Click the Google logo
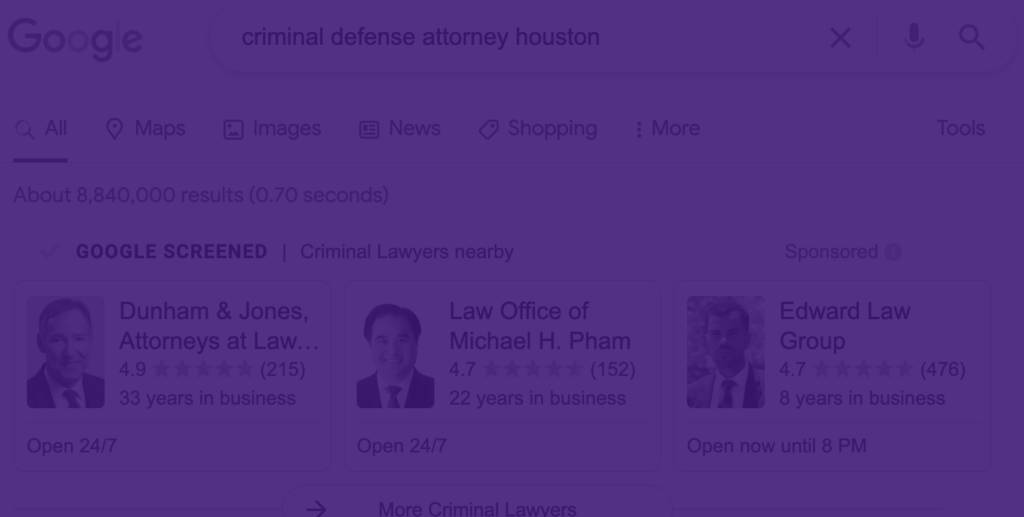 tap(75, 39)
